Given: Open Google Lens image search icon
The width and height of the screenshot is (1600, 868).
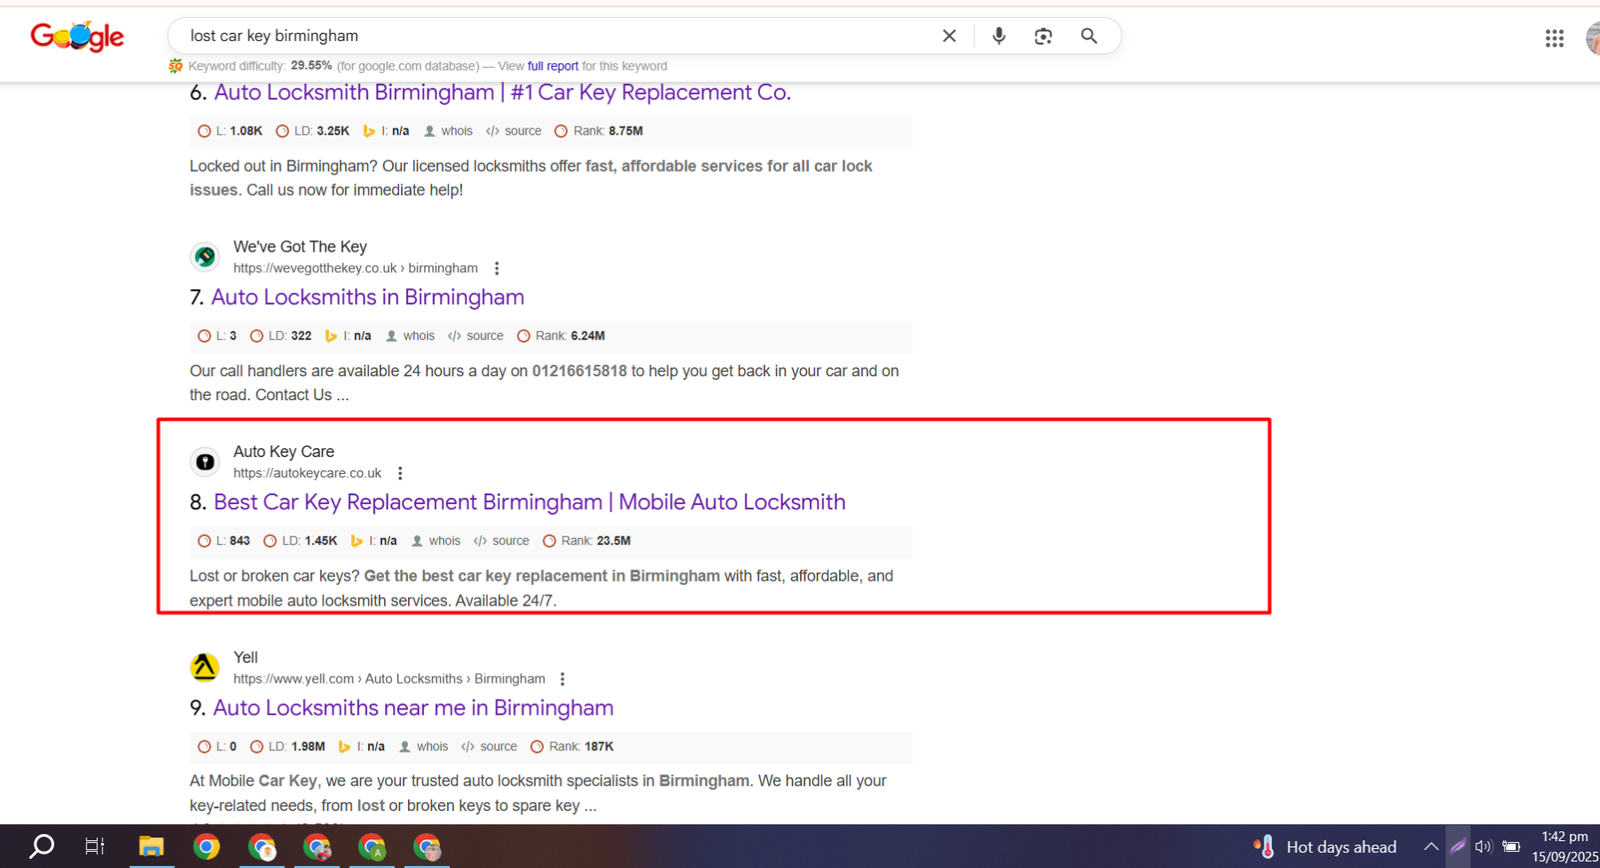Looking at the screenshot, I should click(x=1043, y=36).
